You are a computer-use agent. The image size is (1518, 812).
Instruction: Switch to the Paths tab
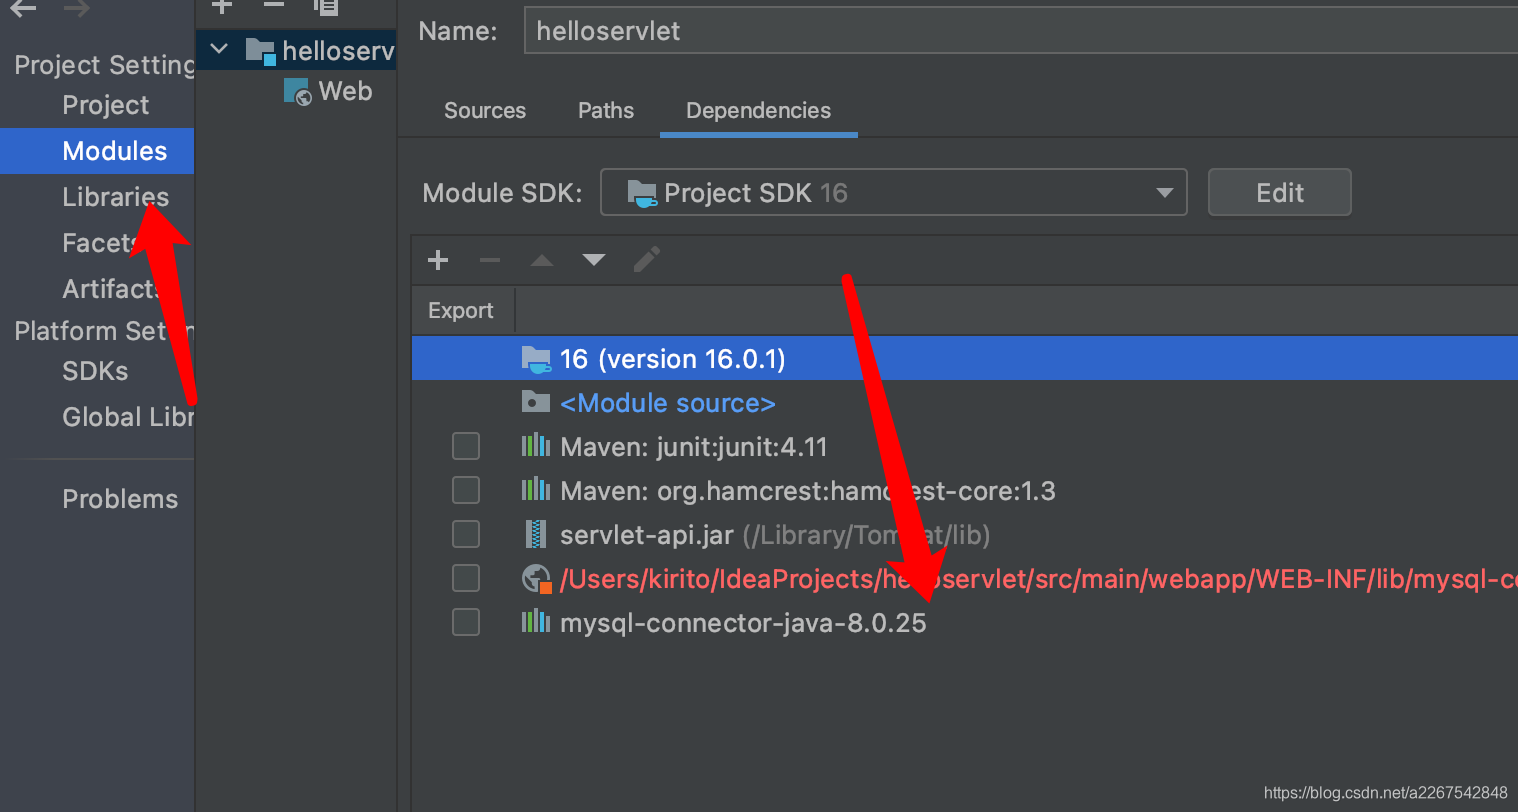pyautogui.click(x=606, y=110)
